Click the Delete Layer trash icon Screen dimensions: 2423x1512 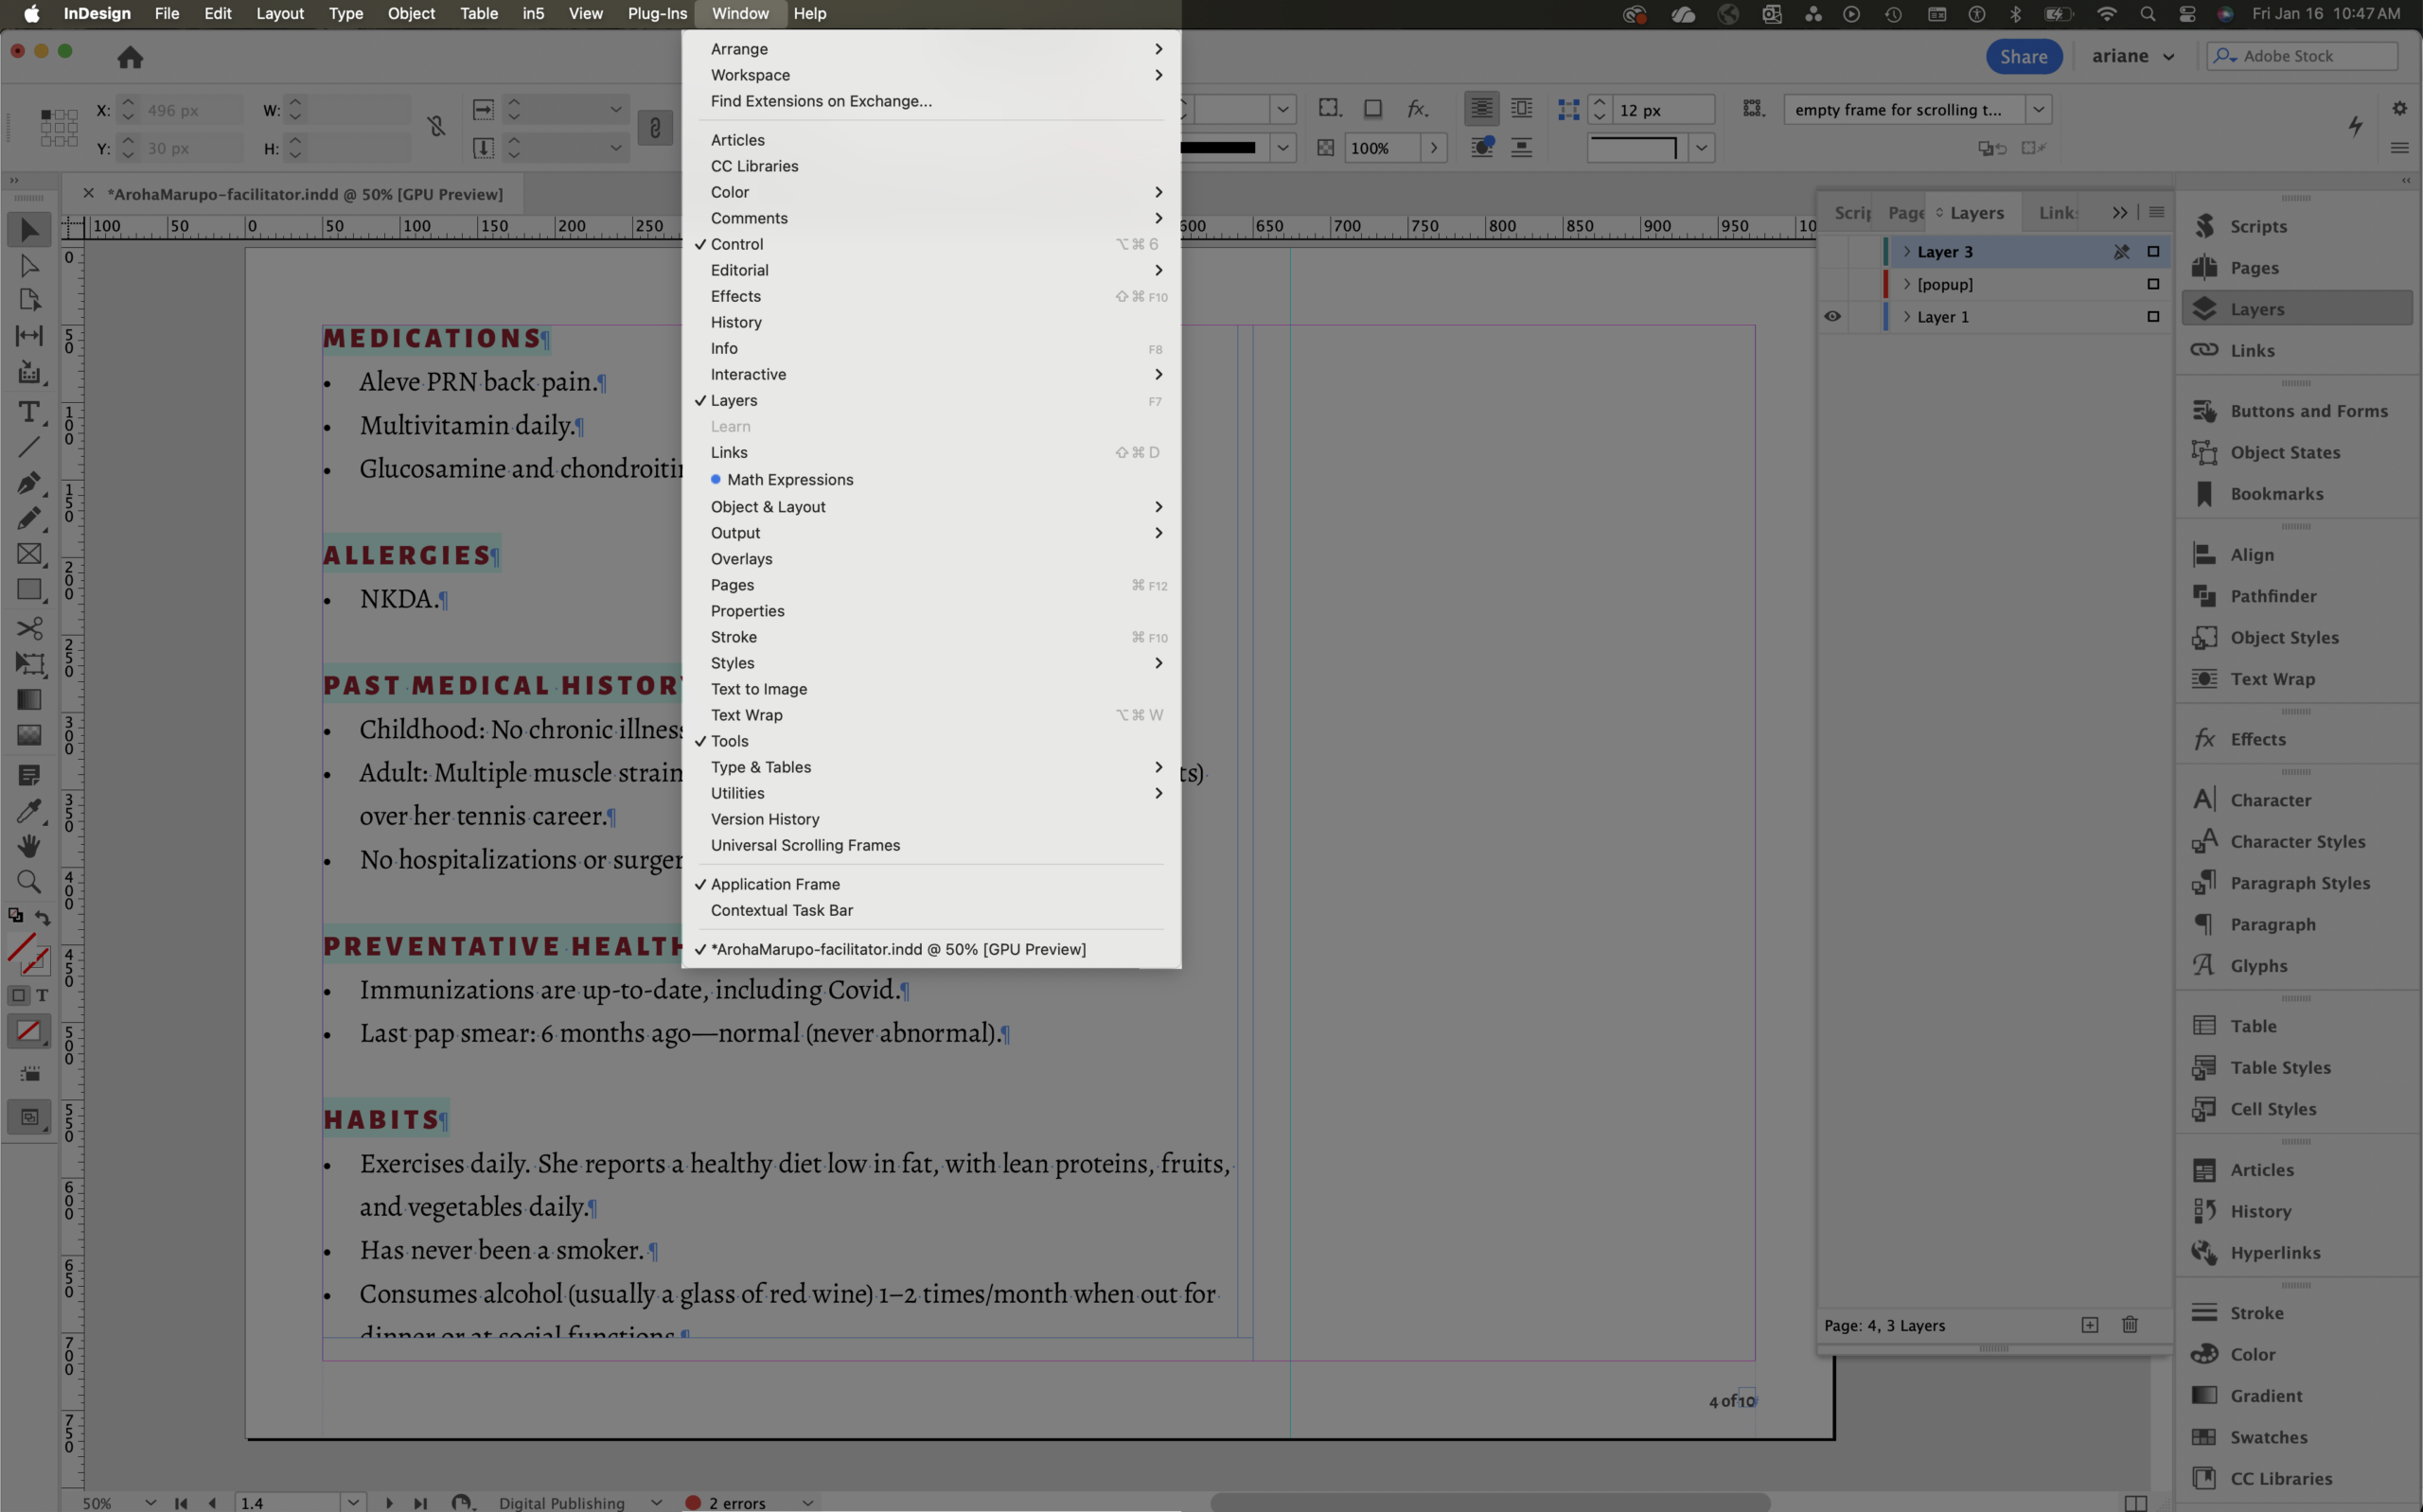click(2129, 1325)
